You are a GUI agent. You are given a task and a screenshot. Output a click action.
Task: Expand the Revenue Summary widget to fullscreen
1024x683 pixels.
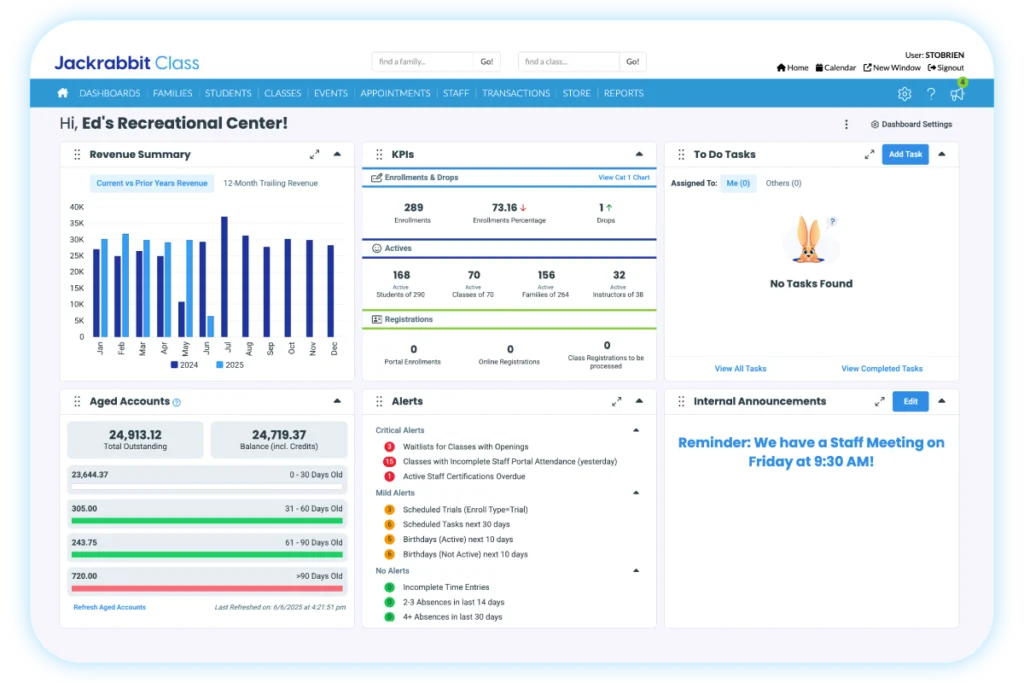(x=315, y=155)
